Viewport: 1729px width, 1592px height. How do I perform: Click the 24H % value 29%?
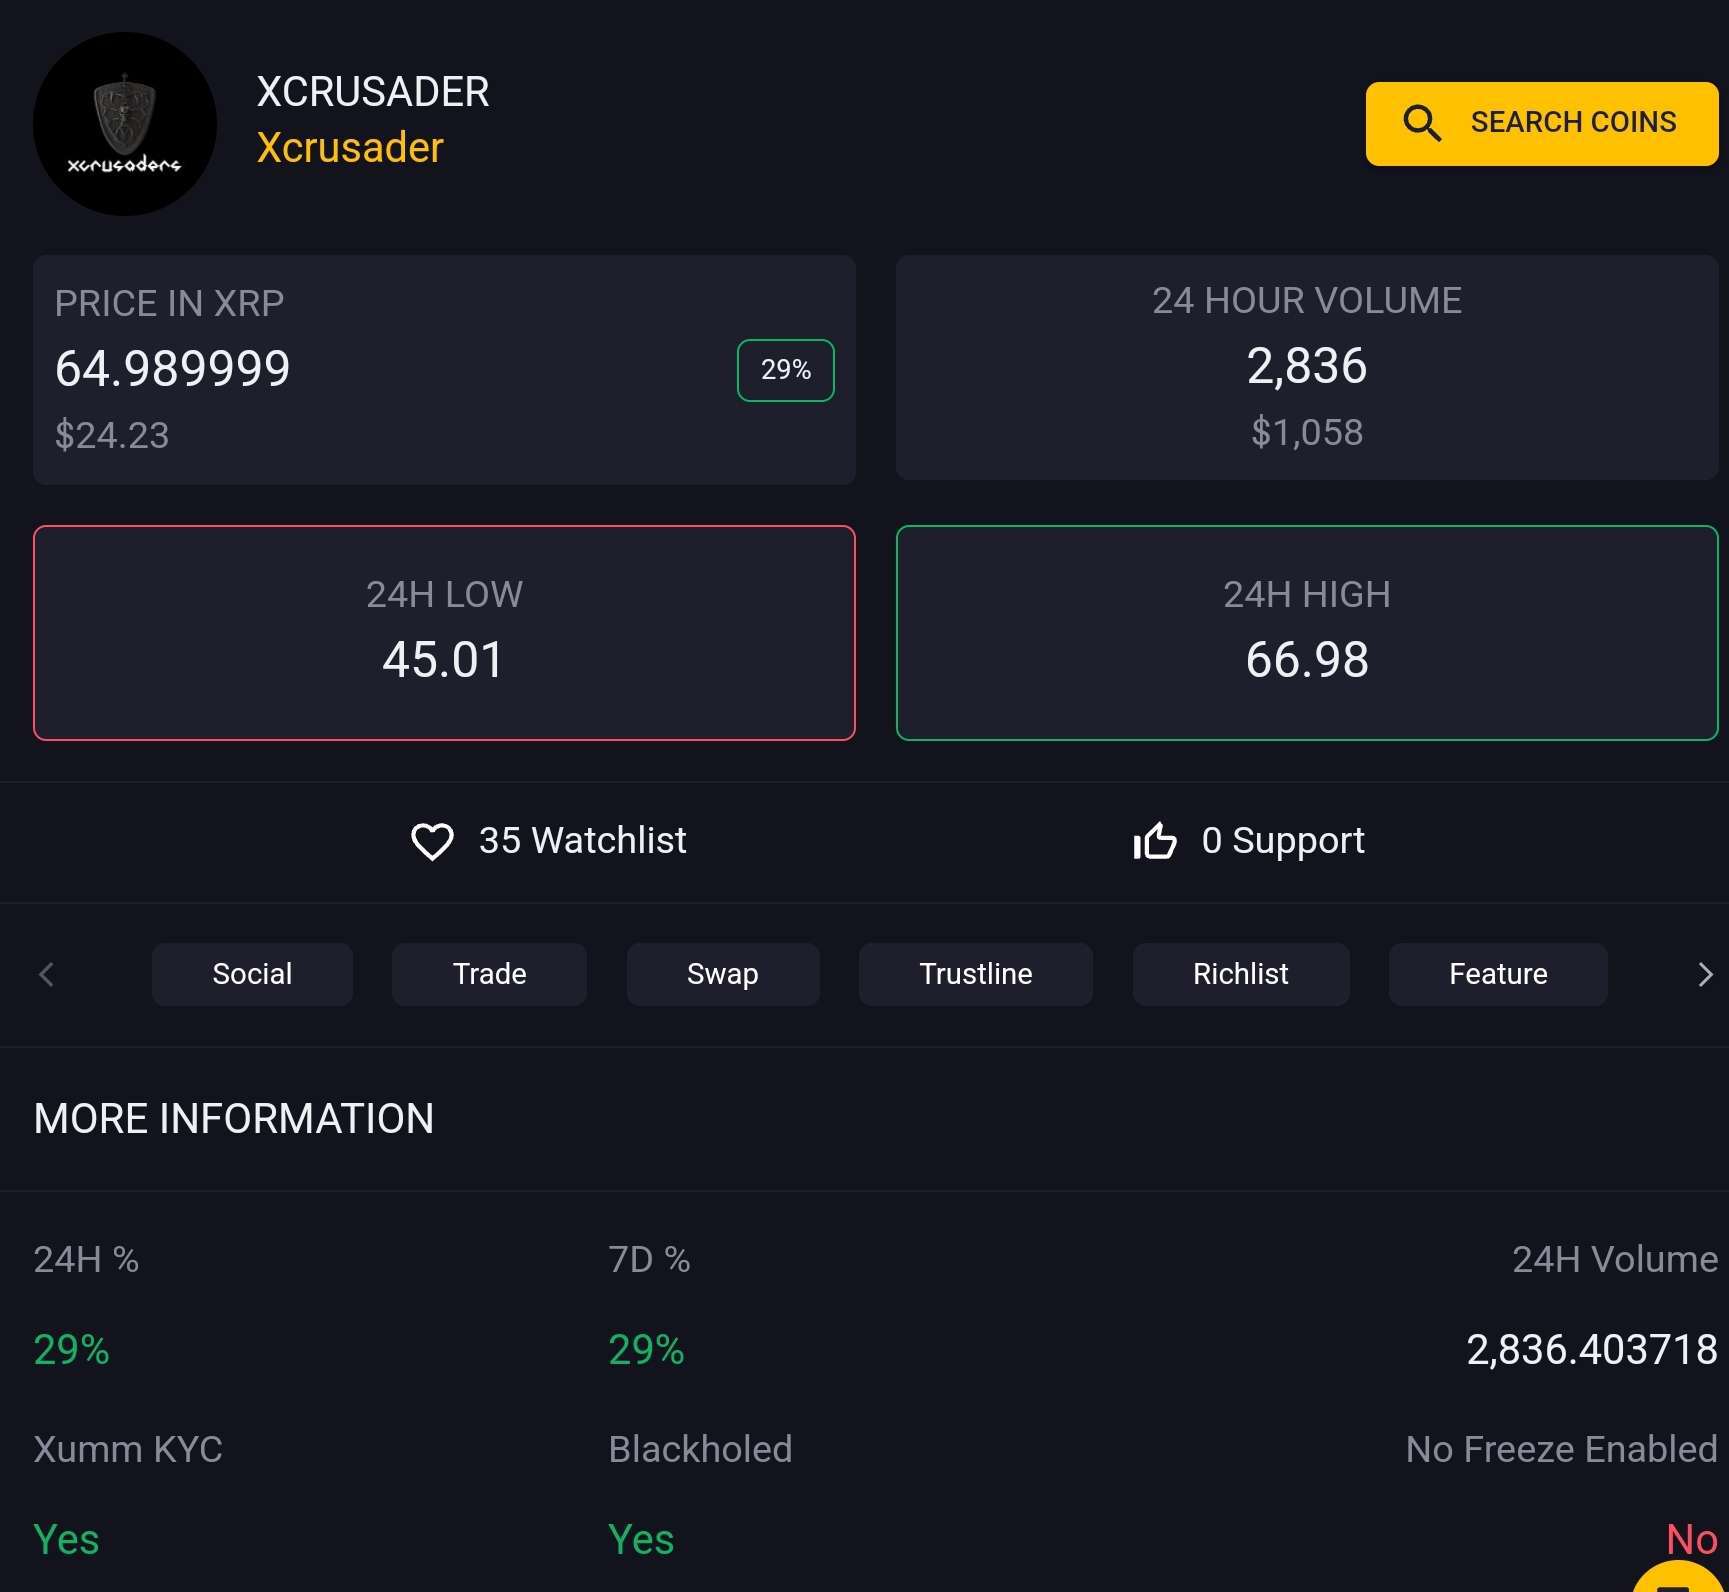pyautogui.click(x=72, y=1350)
